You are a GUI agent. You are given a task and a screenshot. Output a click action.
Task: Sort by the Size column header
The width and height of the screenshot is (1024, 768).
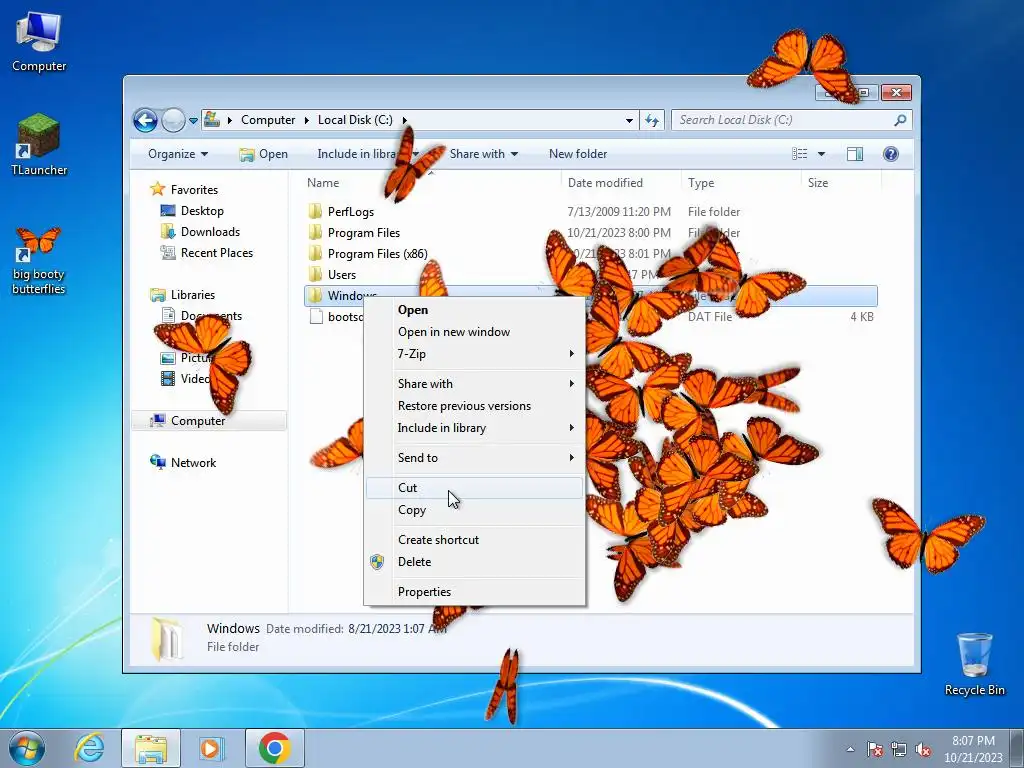tap(818, 183)
